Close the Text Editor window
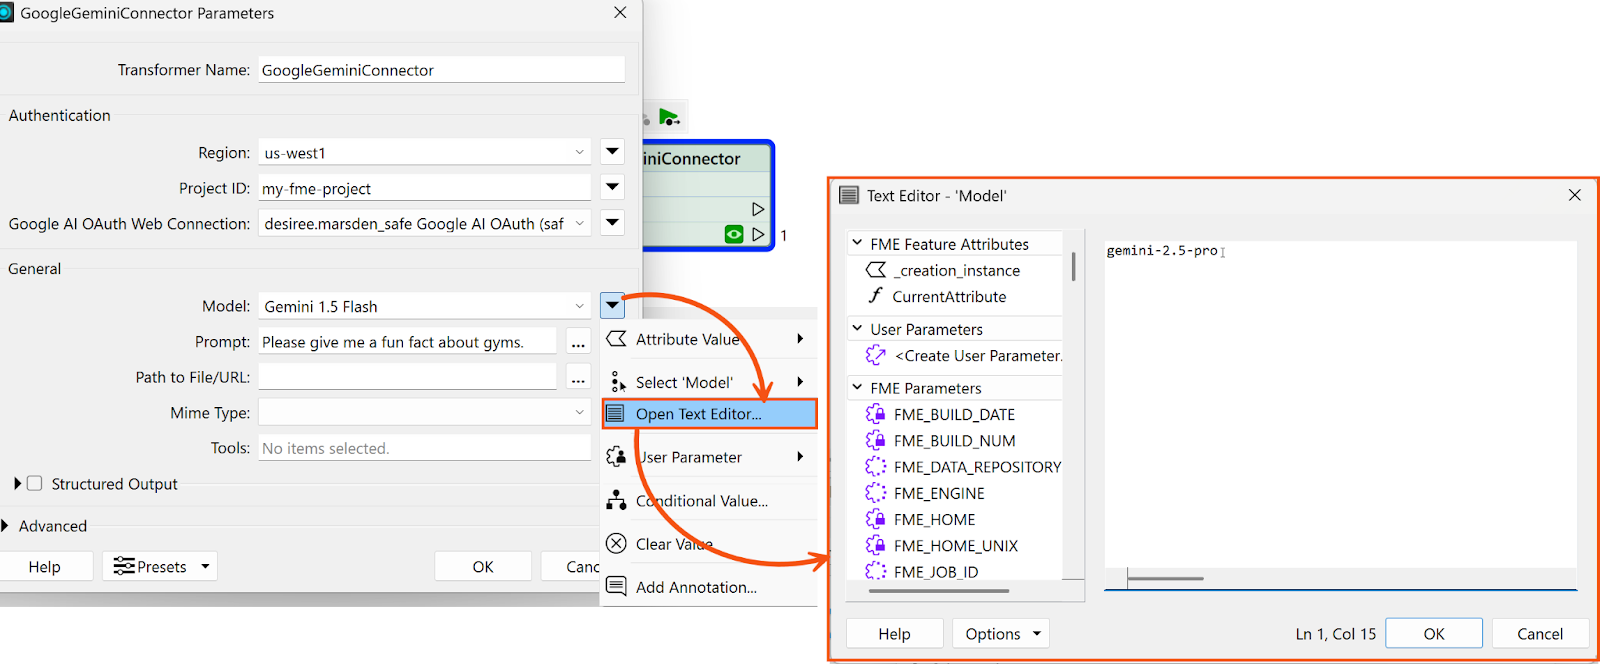Image resolution: width=1600 pixels, height=664 pixels. pyautogui.click(x=1575, y=195)
